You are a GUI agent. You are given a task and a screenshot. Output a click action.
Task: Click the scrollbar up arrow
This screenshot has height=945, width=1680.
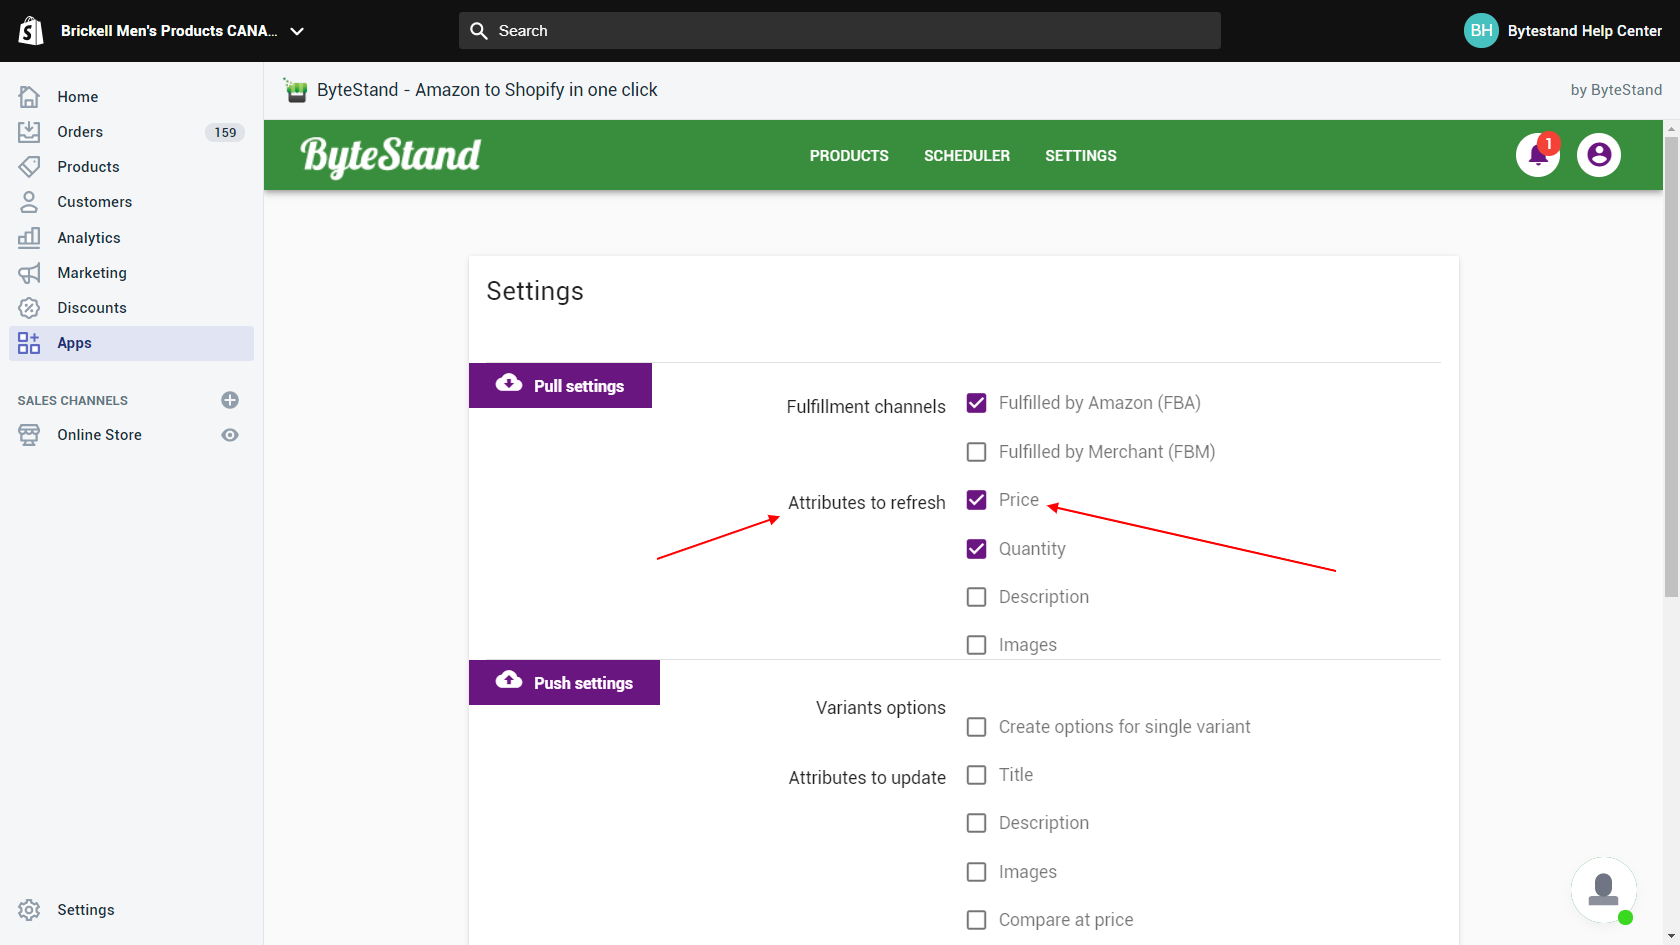click(1671, 128)
